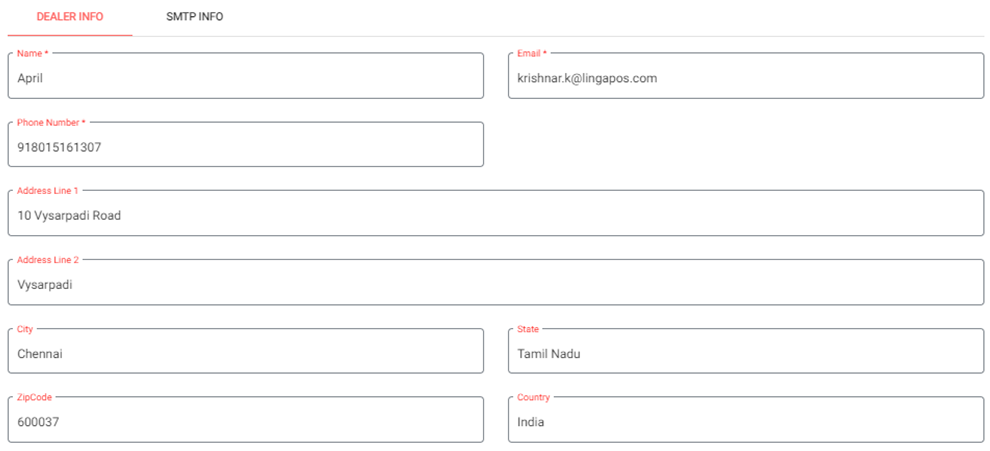
Task: Click the 'Email *' floating label
Action: coord(532,53)
